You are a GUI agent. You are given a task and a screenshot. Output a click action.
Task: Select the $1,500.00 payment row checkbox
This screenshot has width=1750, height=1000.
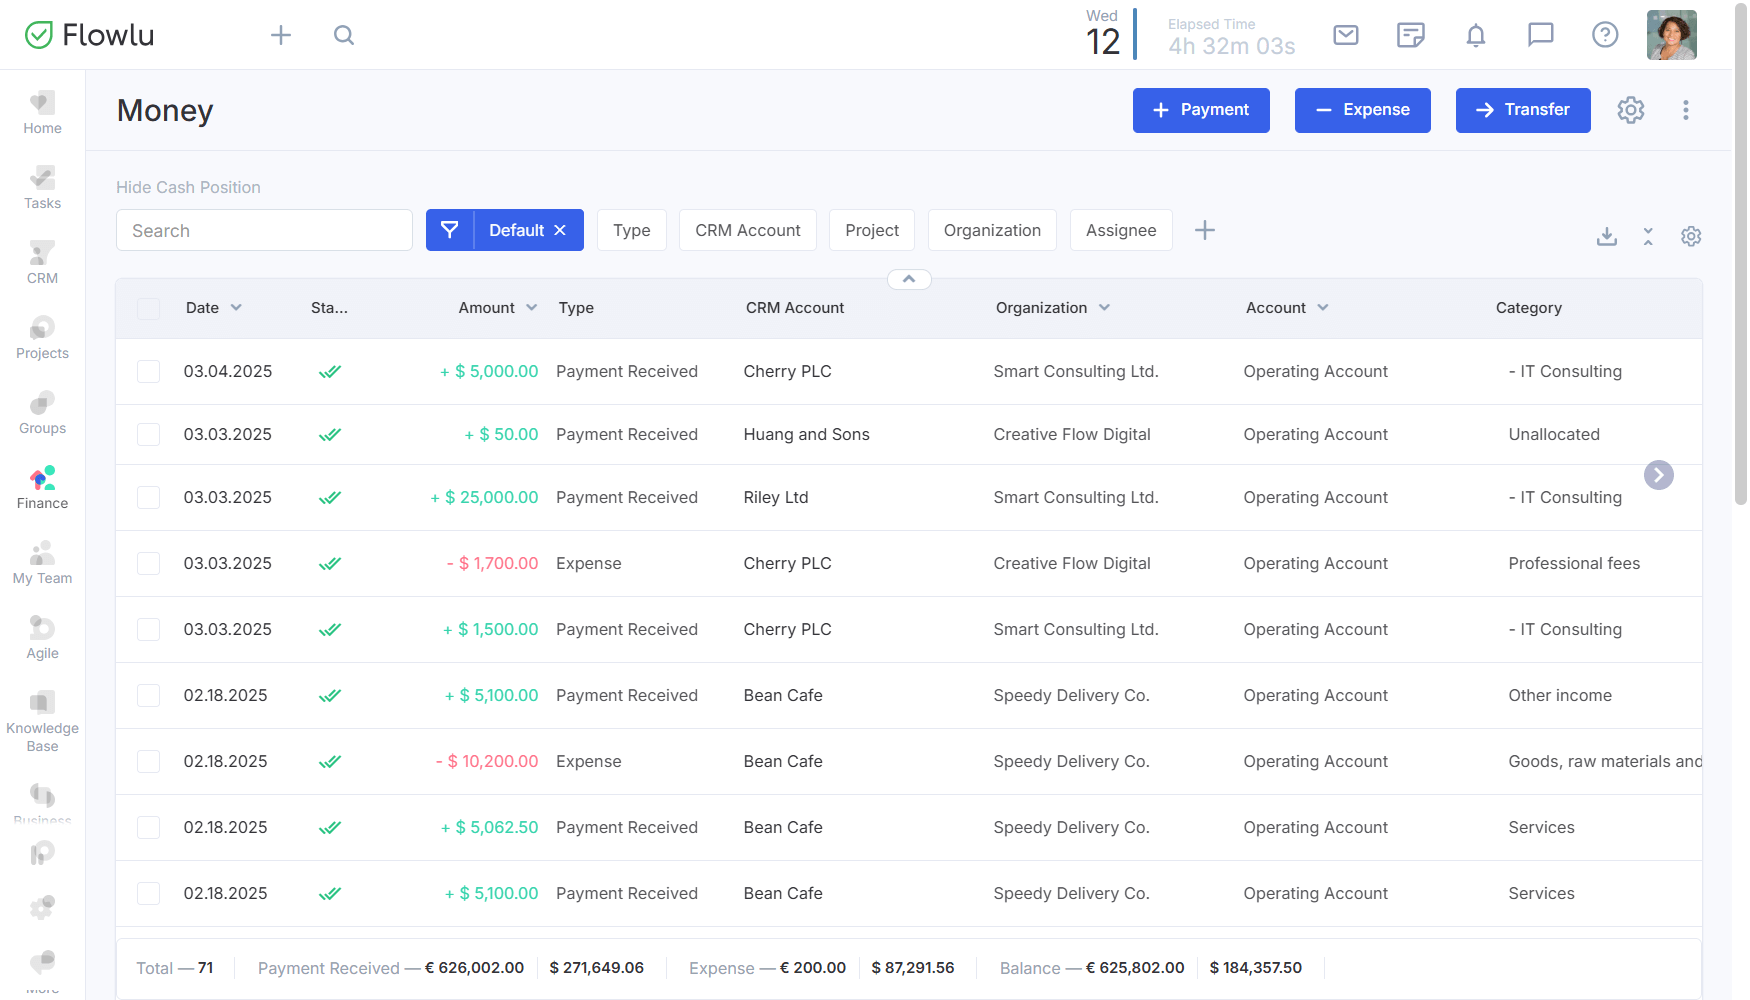click(x=148, y=629)
